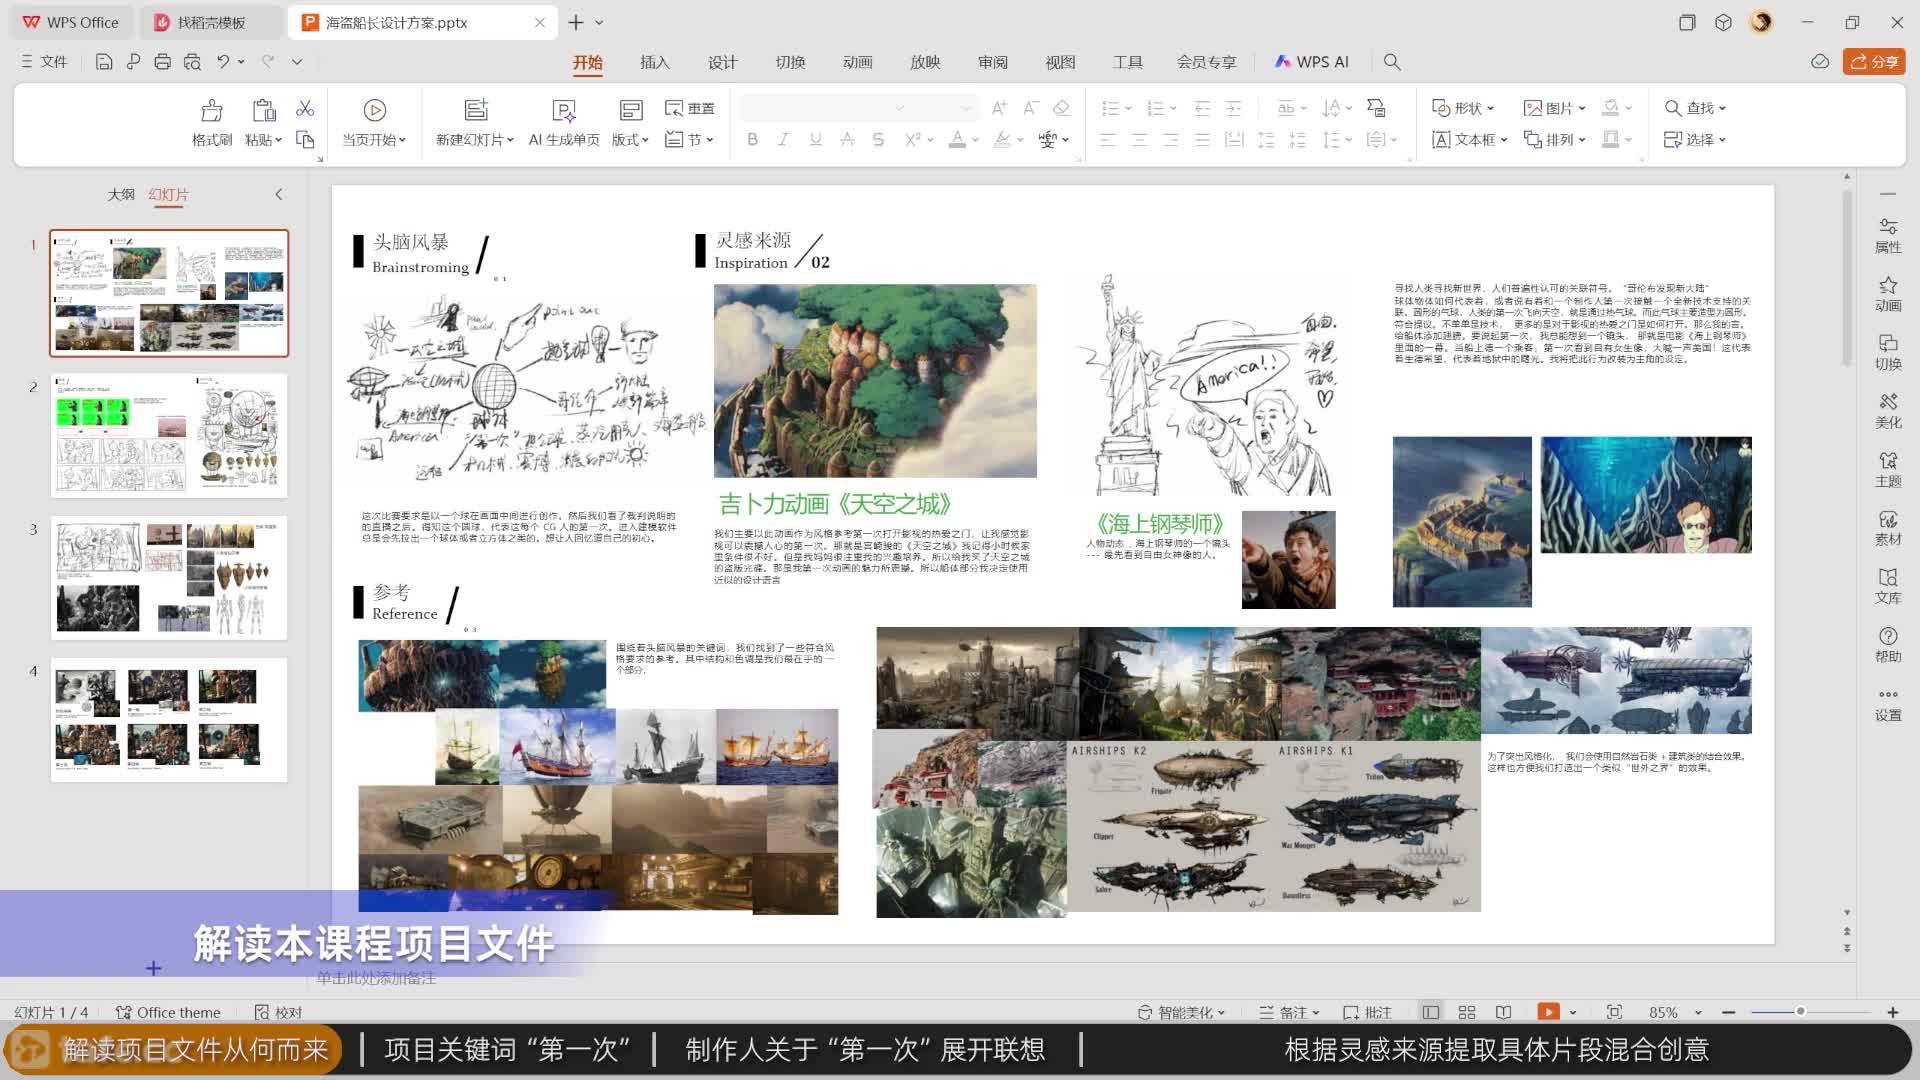
Task: Open the 属性 properties side panel
Action: coord(1888,236)
